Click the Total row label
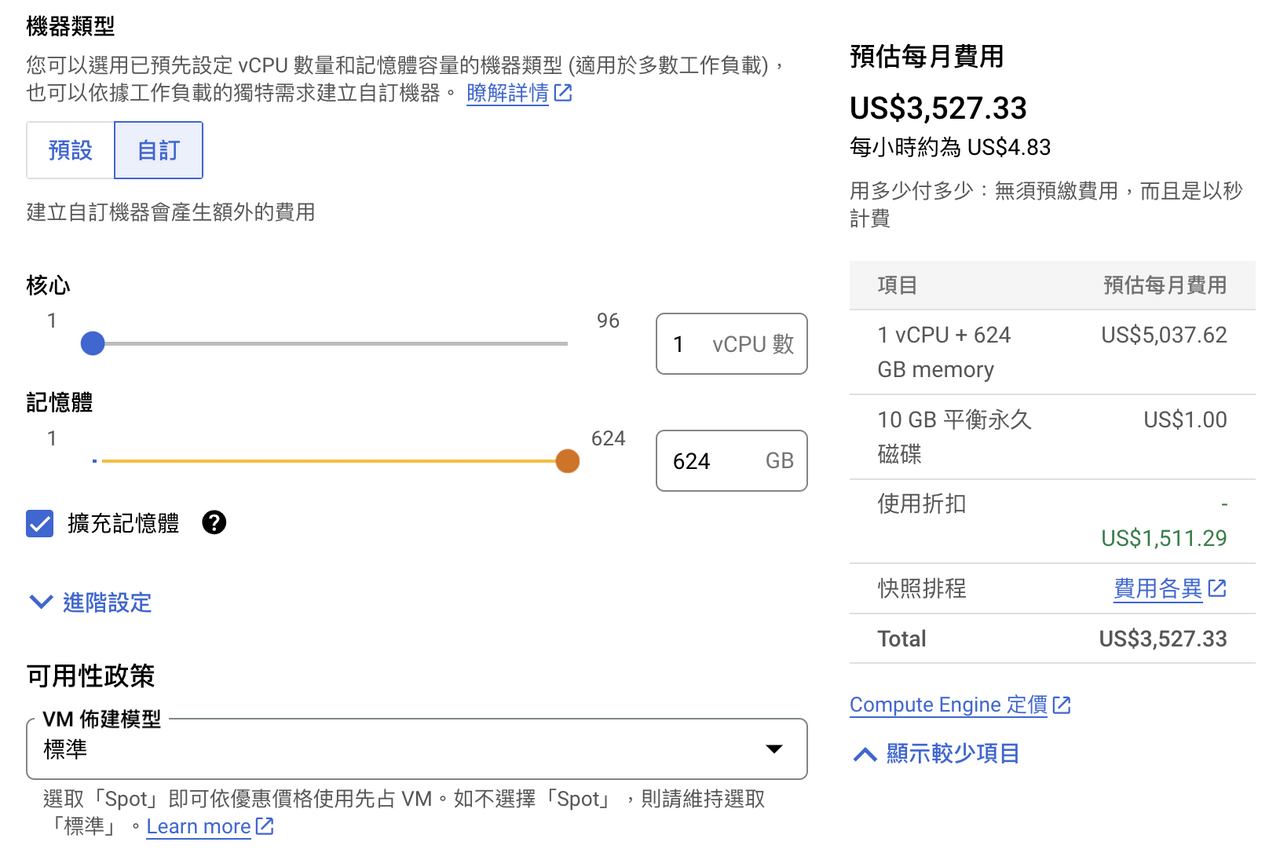Image resolution: width=1280 pixels, height=861 pixels. click(x=902, y=639)
